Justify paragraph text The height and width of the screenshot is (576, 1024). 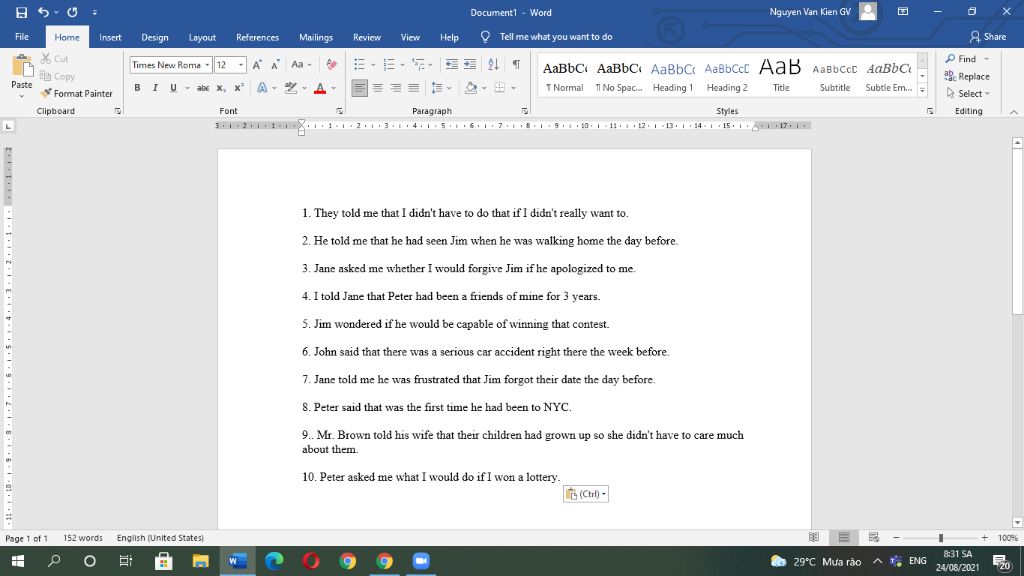click(413, 88)
